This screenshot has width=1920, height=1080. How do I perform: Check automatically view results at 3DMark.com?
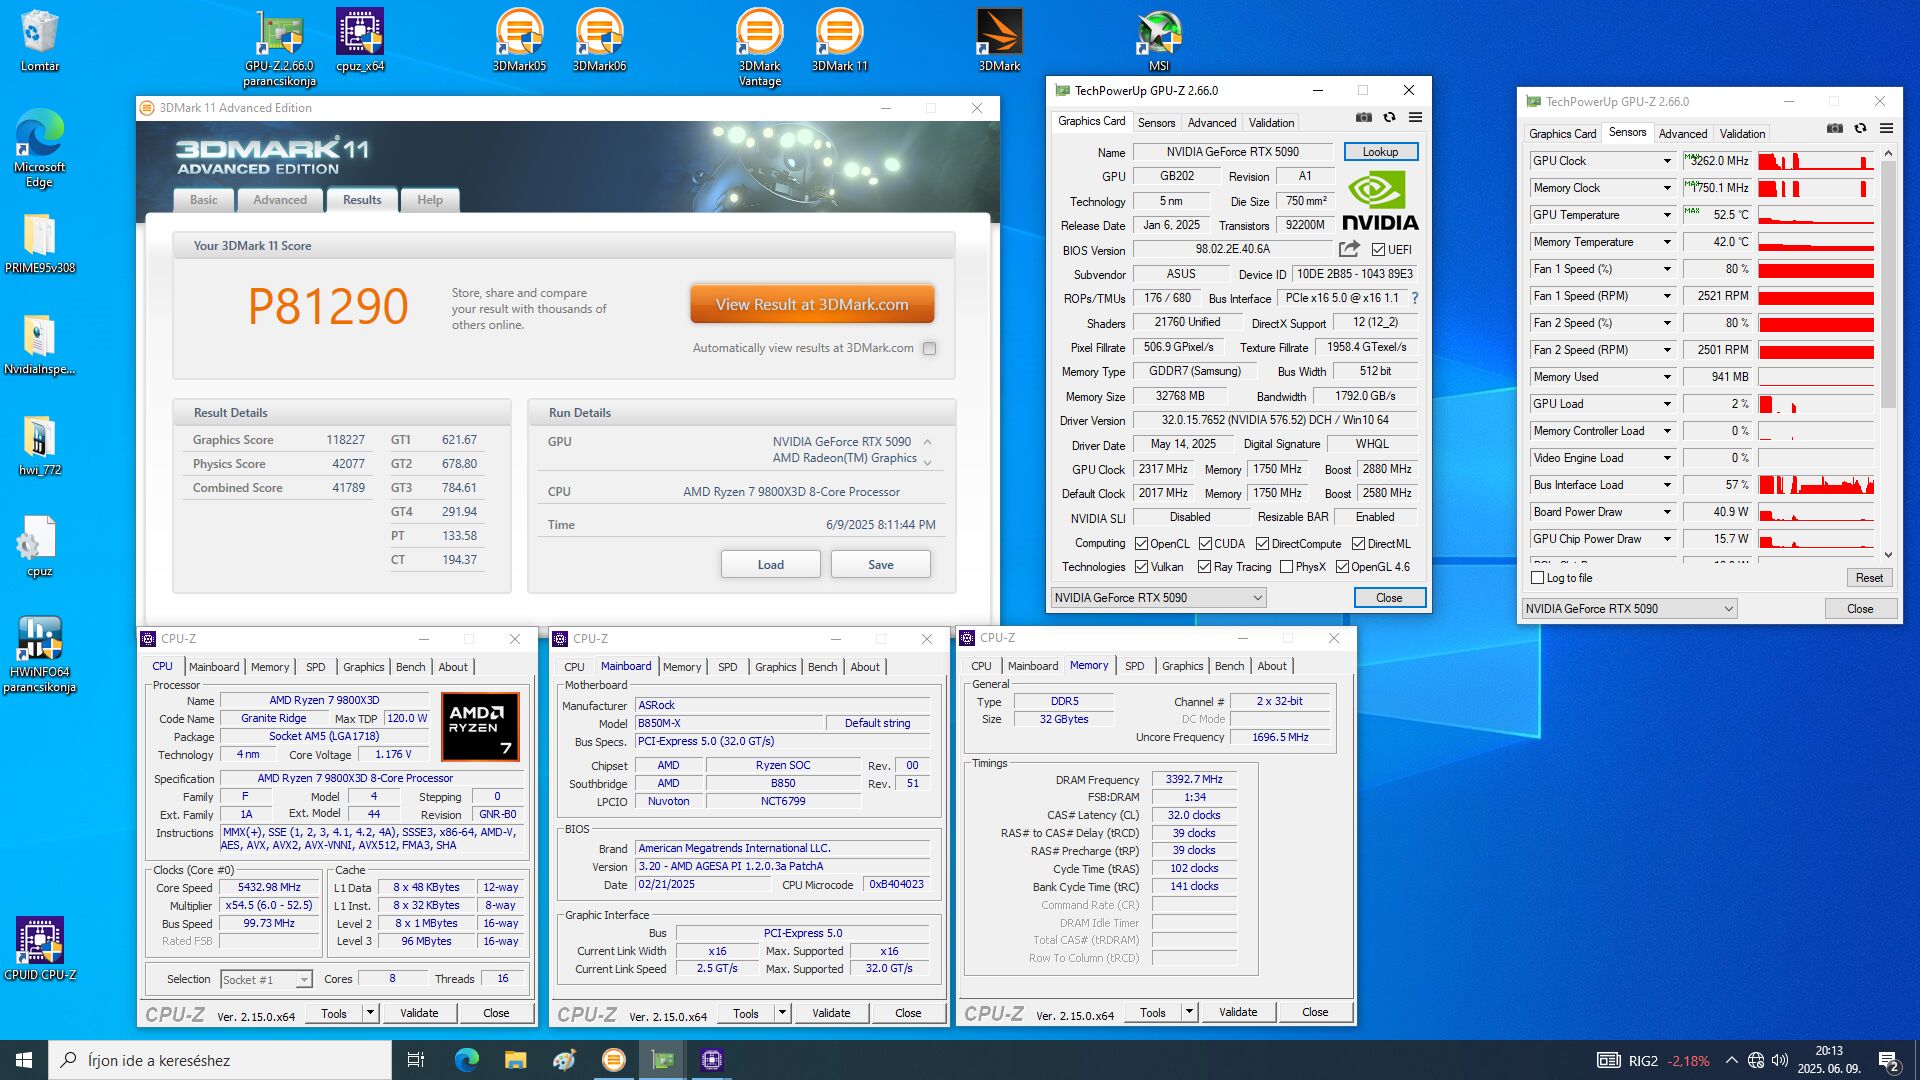tap(929, 349)
